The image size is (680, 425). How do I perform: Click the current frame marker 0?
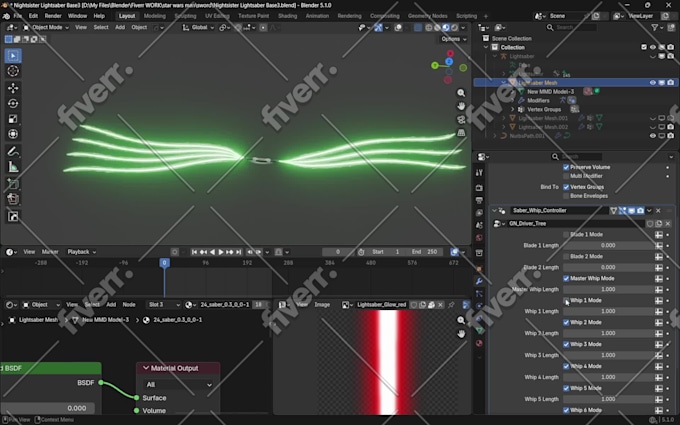coord(164,263)
